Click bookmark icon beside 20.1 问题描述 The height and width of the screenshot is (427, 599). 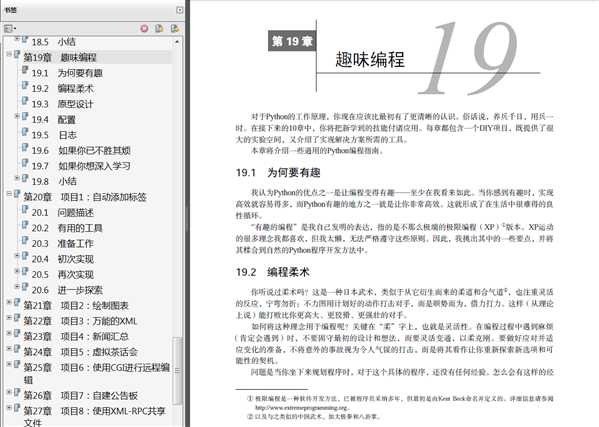(x=25, y=210)
